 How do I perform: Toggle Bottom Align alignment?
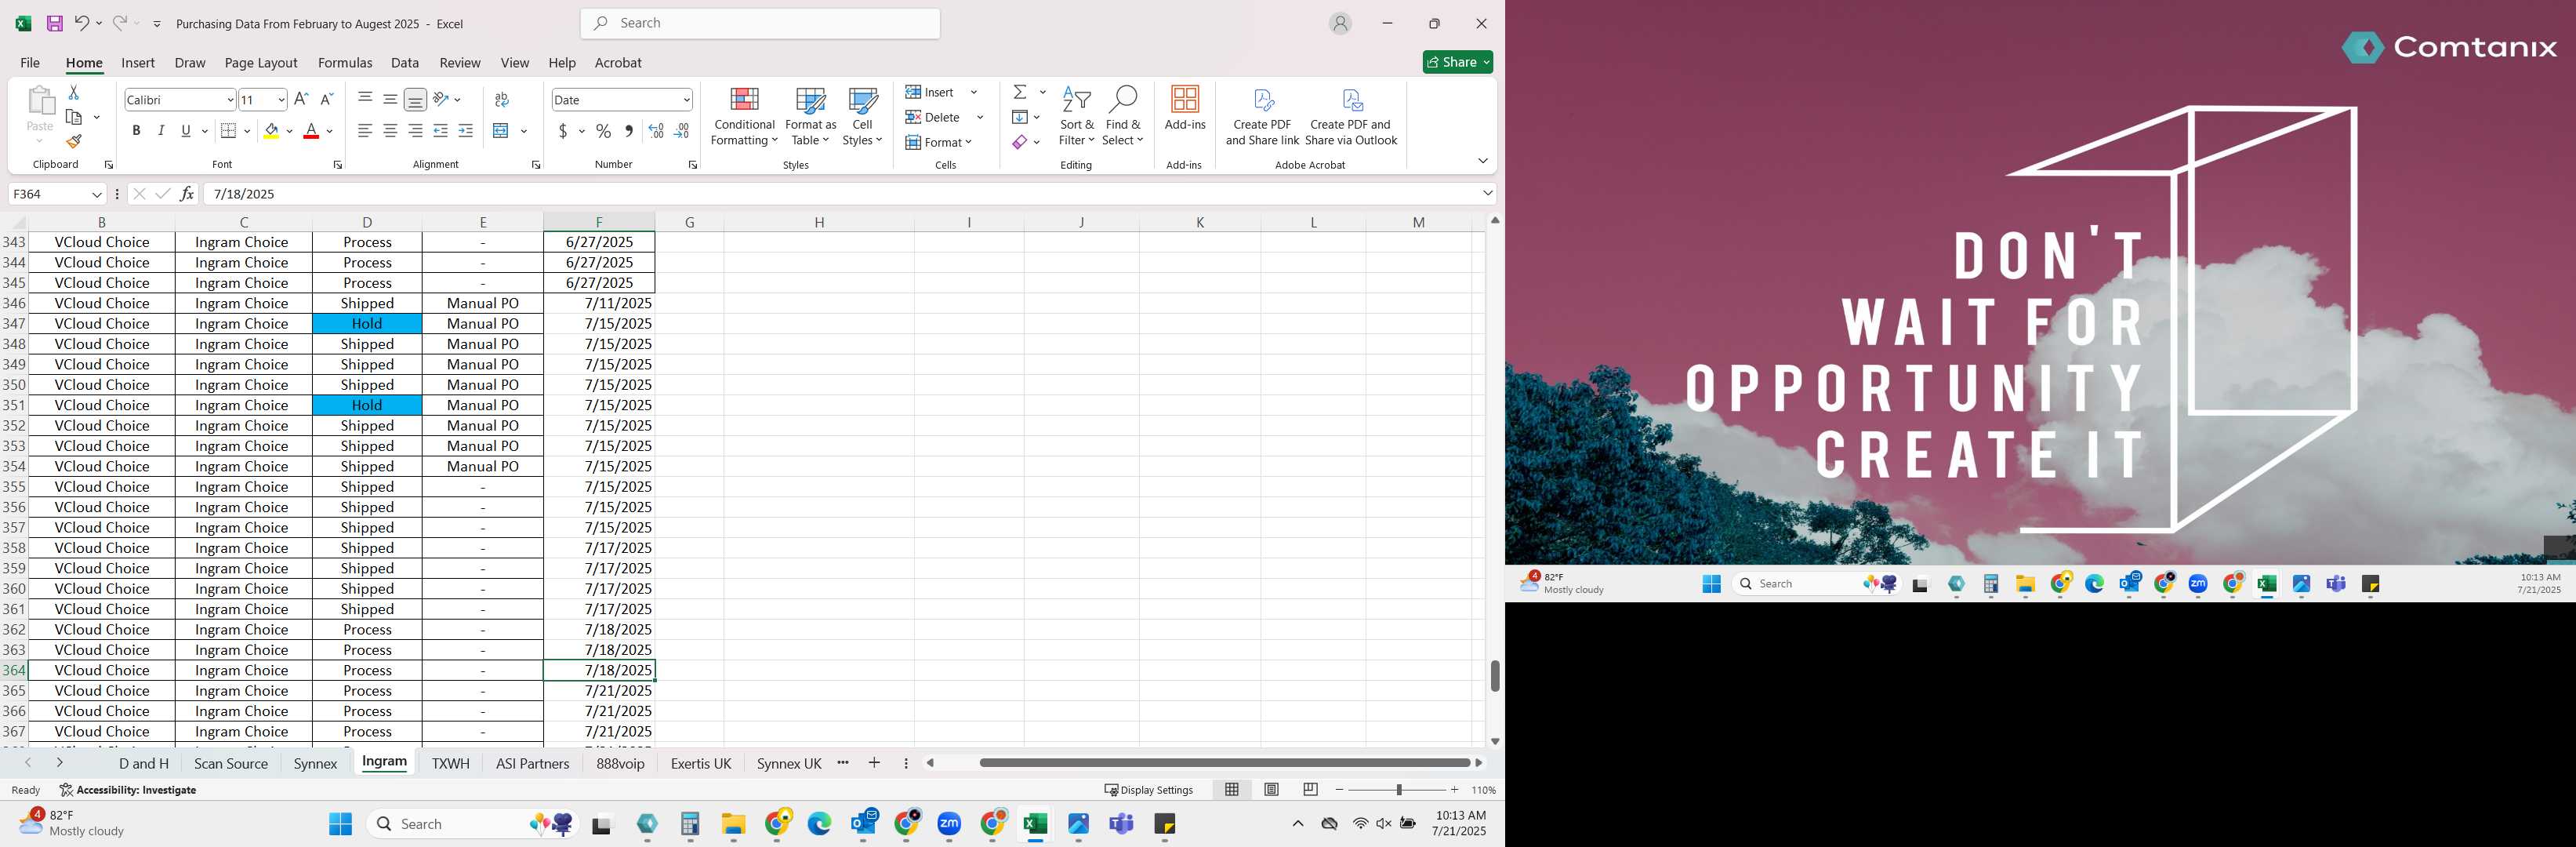coord(415,99)
